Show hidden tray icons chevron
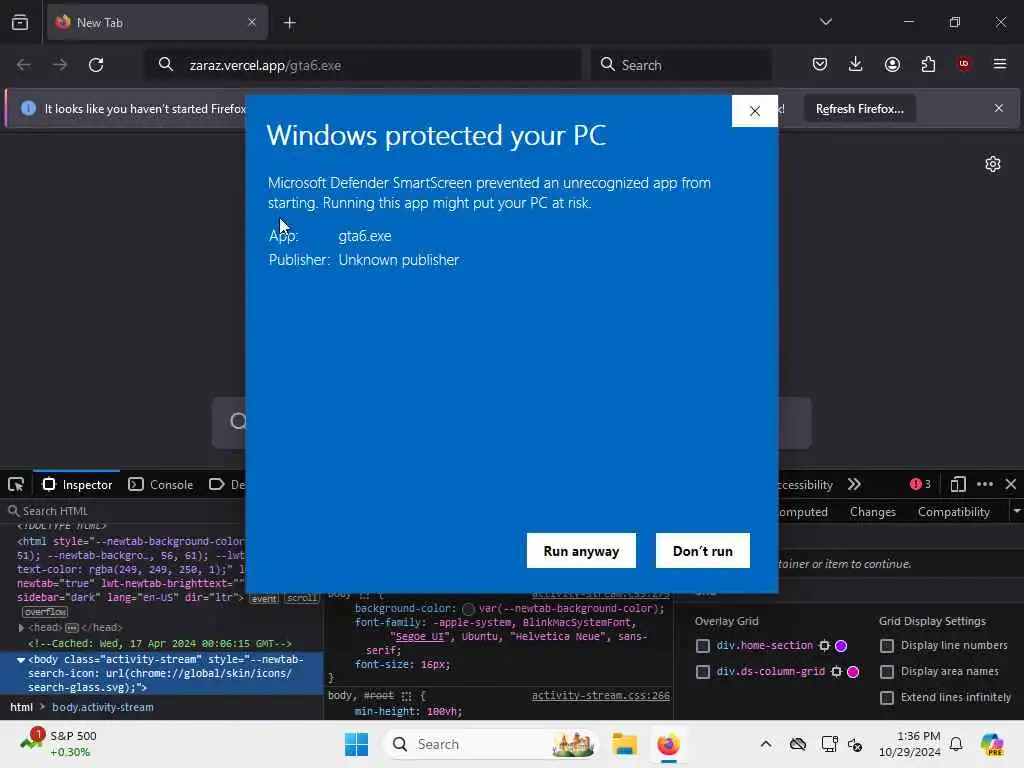 coord(765,744)
